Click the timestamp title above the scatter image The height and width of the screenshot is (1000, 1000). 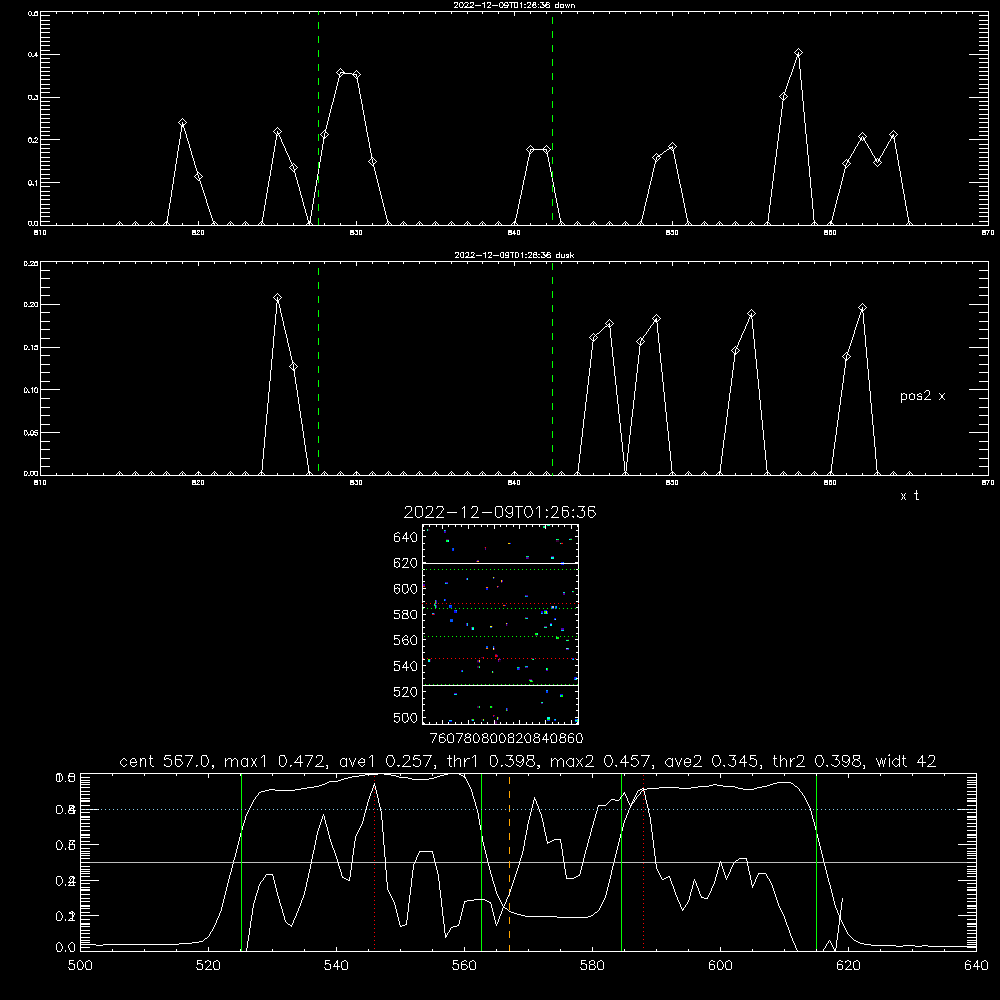point(500,512)
